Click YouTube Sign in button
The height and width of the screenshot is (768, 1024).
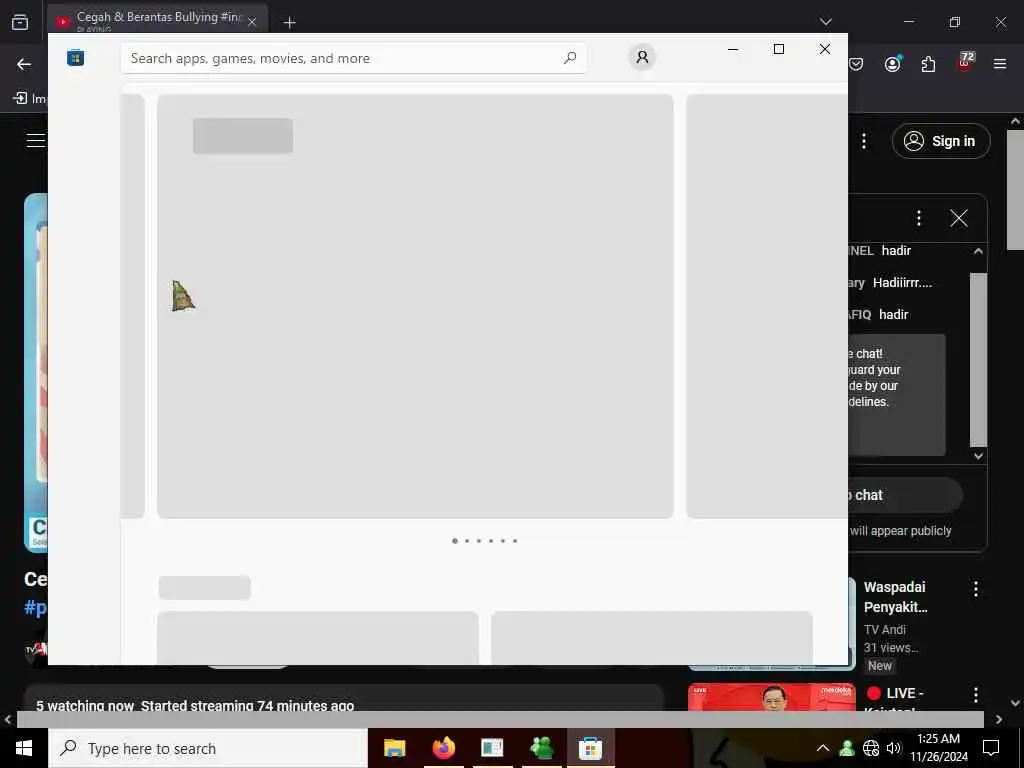[x=941, y=141]
